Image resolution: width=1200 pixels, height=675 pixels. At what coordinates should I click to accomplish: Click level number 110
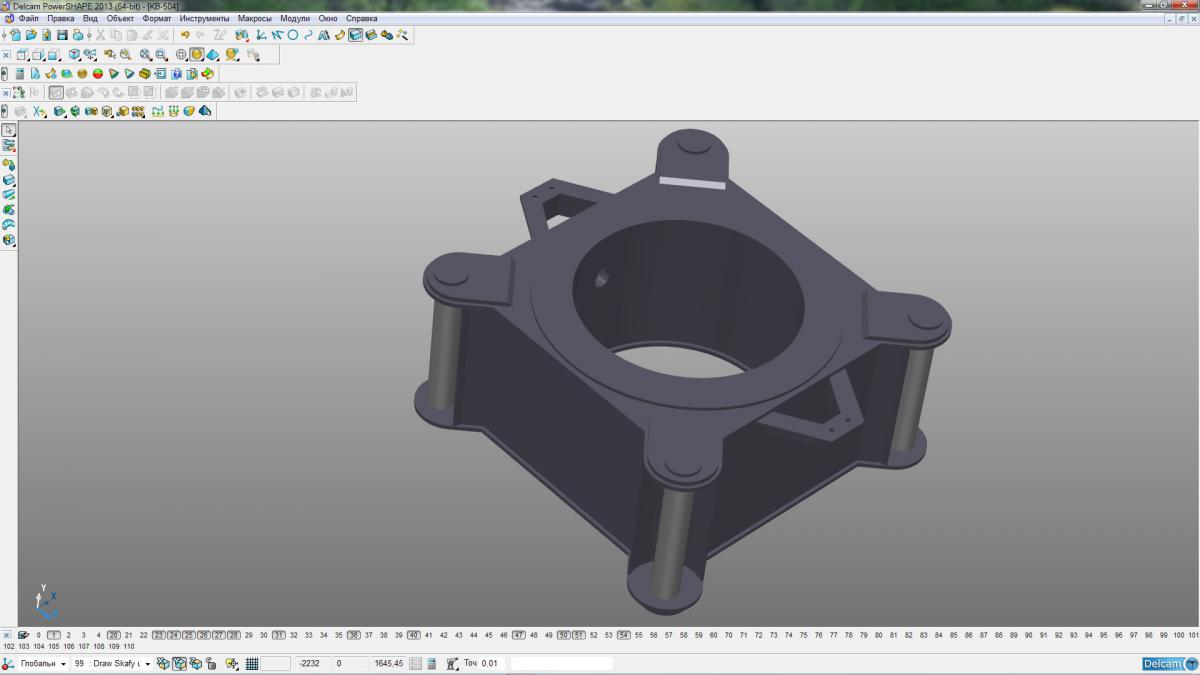tap(129, 646)
